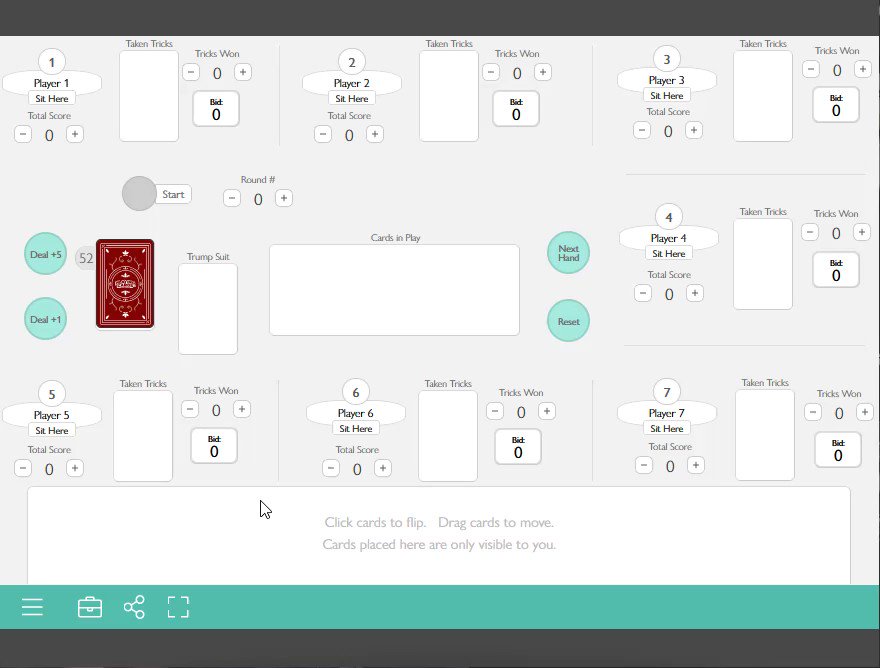Viewport: 880px width, 668px height.
Task: Sit at Player 3 seat
Action: [667, 95]
